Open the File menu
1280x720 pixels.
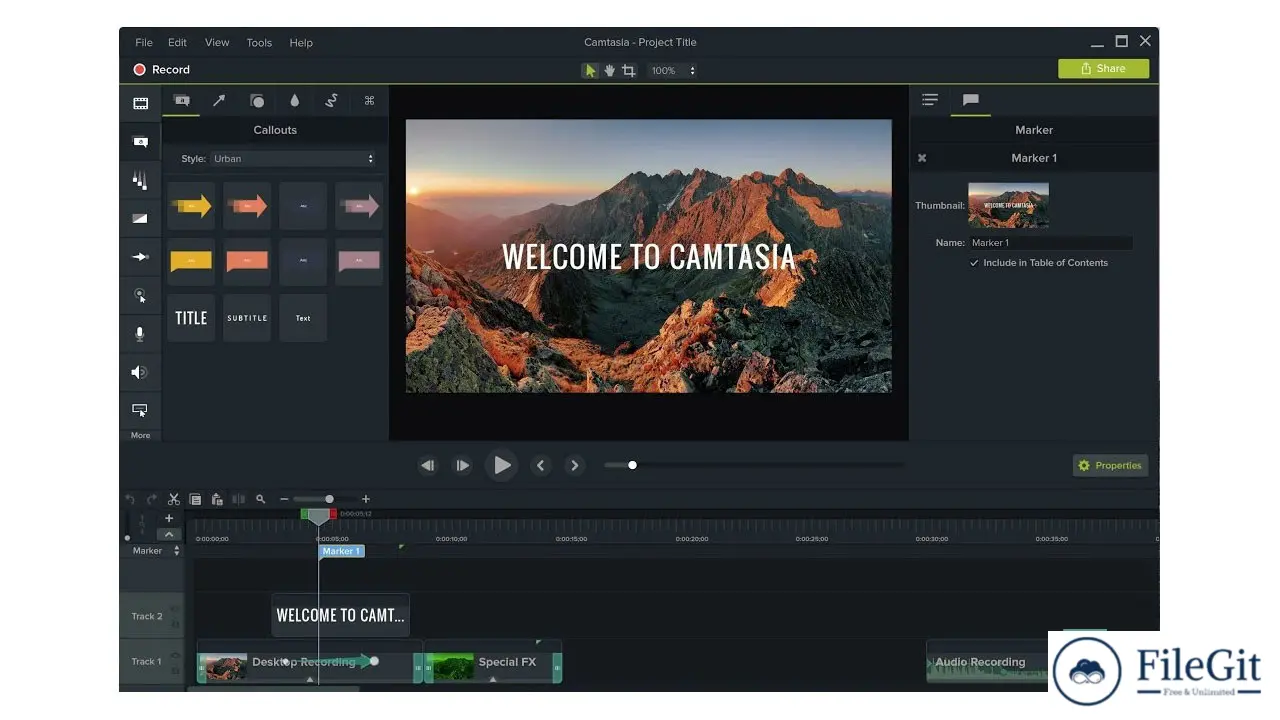pyautogui.click(x=144, y=43)
